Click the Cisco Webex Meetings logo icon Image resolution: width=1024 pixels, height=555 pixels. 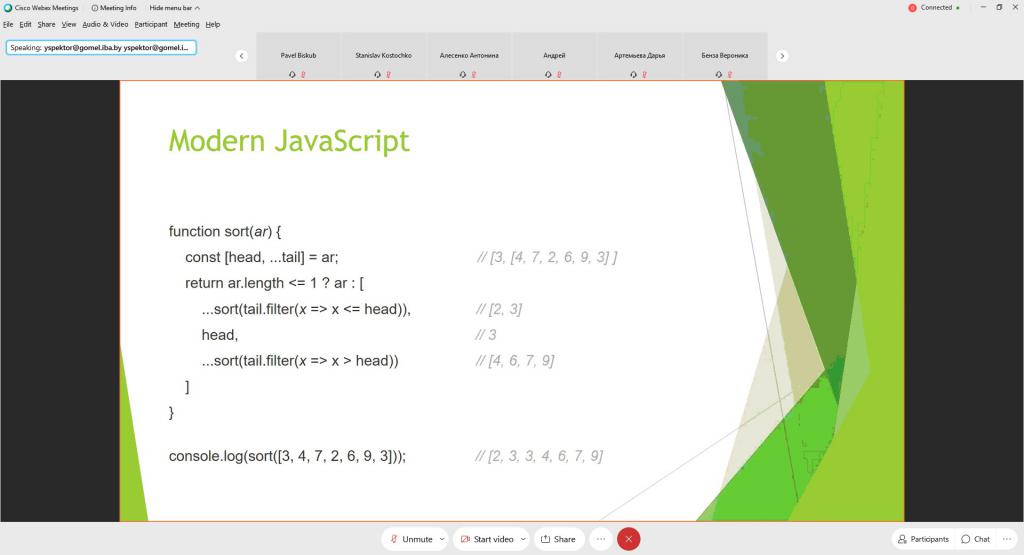point(8,8)
